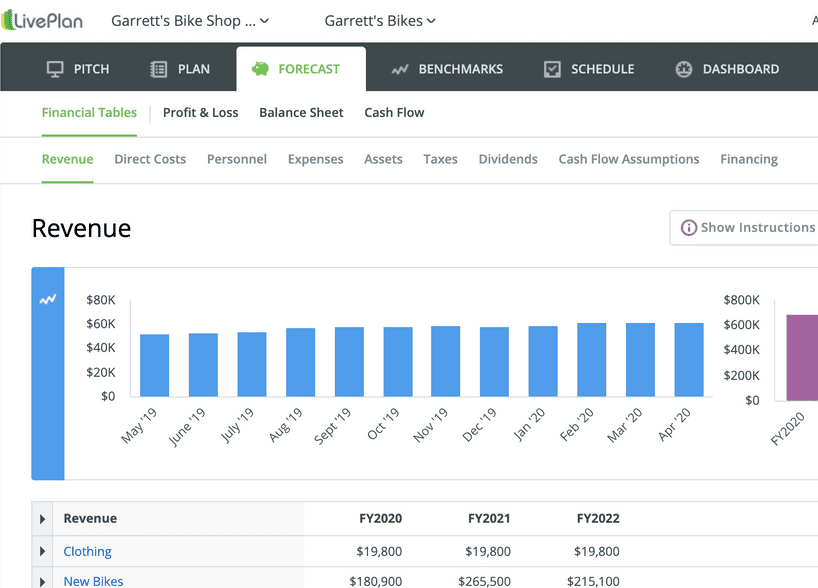Expand all rows via Revenue header arrow
Image resolution: width=818 pixels, height=588 pixels.
coord(42,519)
